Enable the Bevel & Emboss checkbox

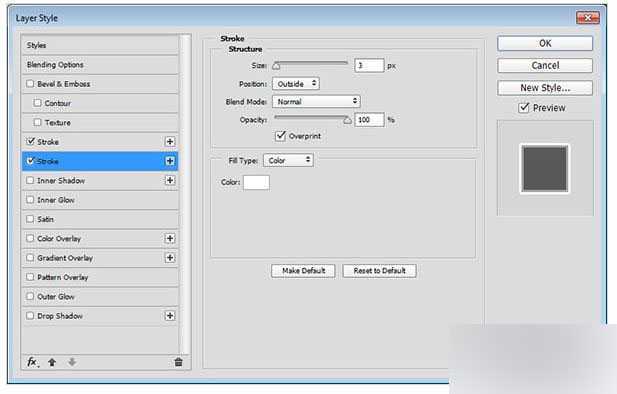click(30, 84)
